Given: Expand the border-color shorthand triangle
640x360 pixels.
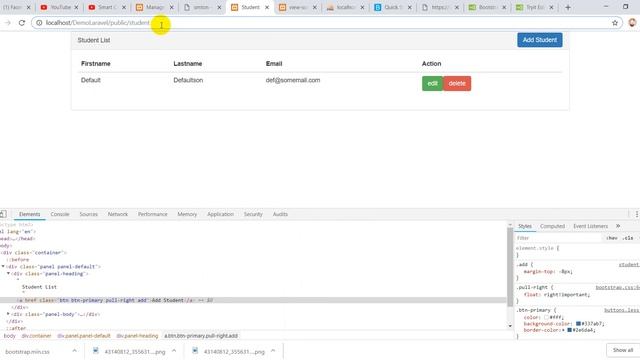Looking at the screenshot, I should tap(563, 330).
